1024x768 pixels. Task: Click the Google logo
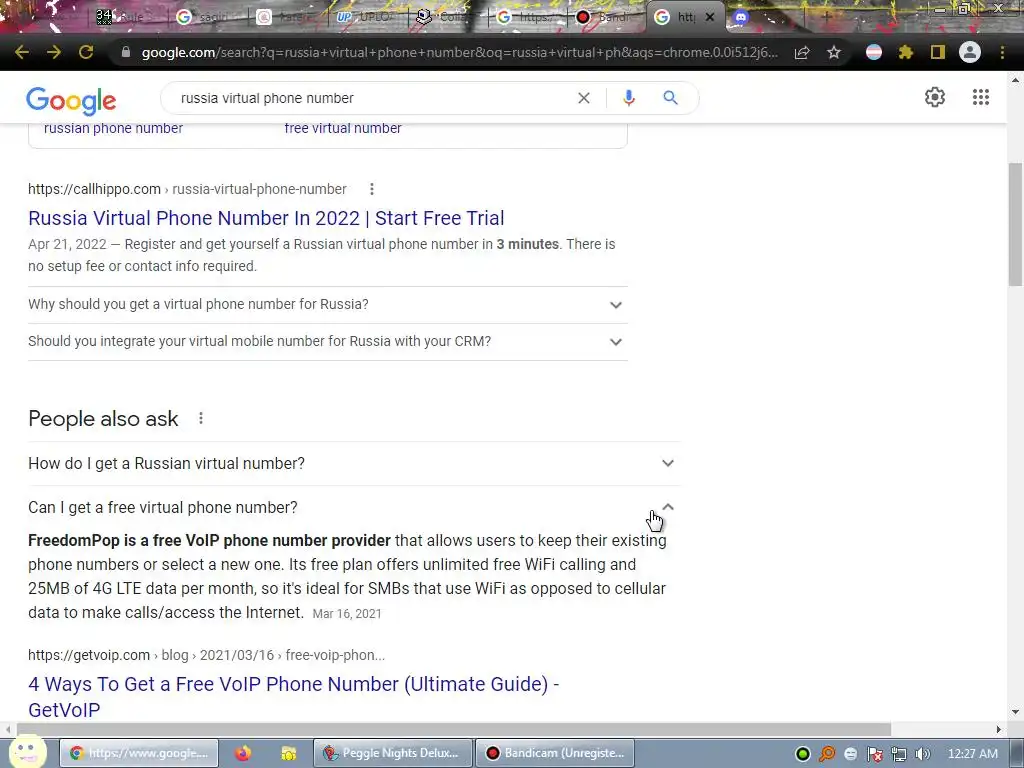(71, 100)
